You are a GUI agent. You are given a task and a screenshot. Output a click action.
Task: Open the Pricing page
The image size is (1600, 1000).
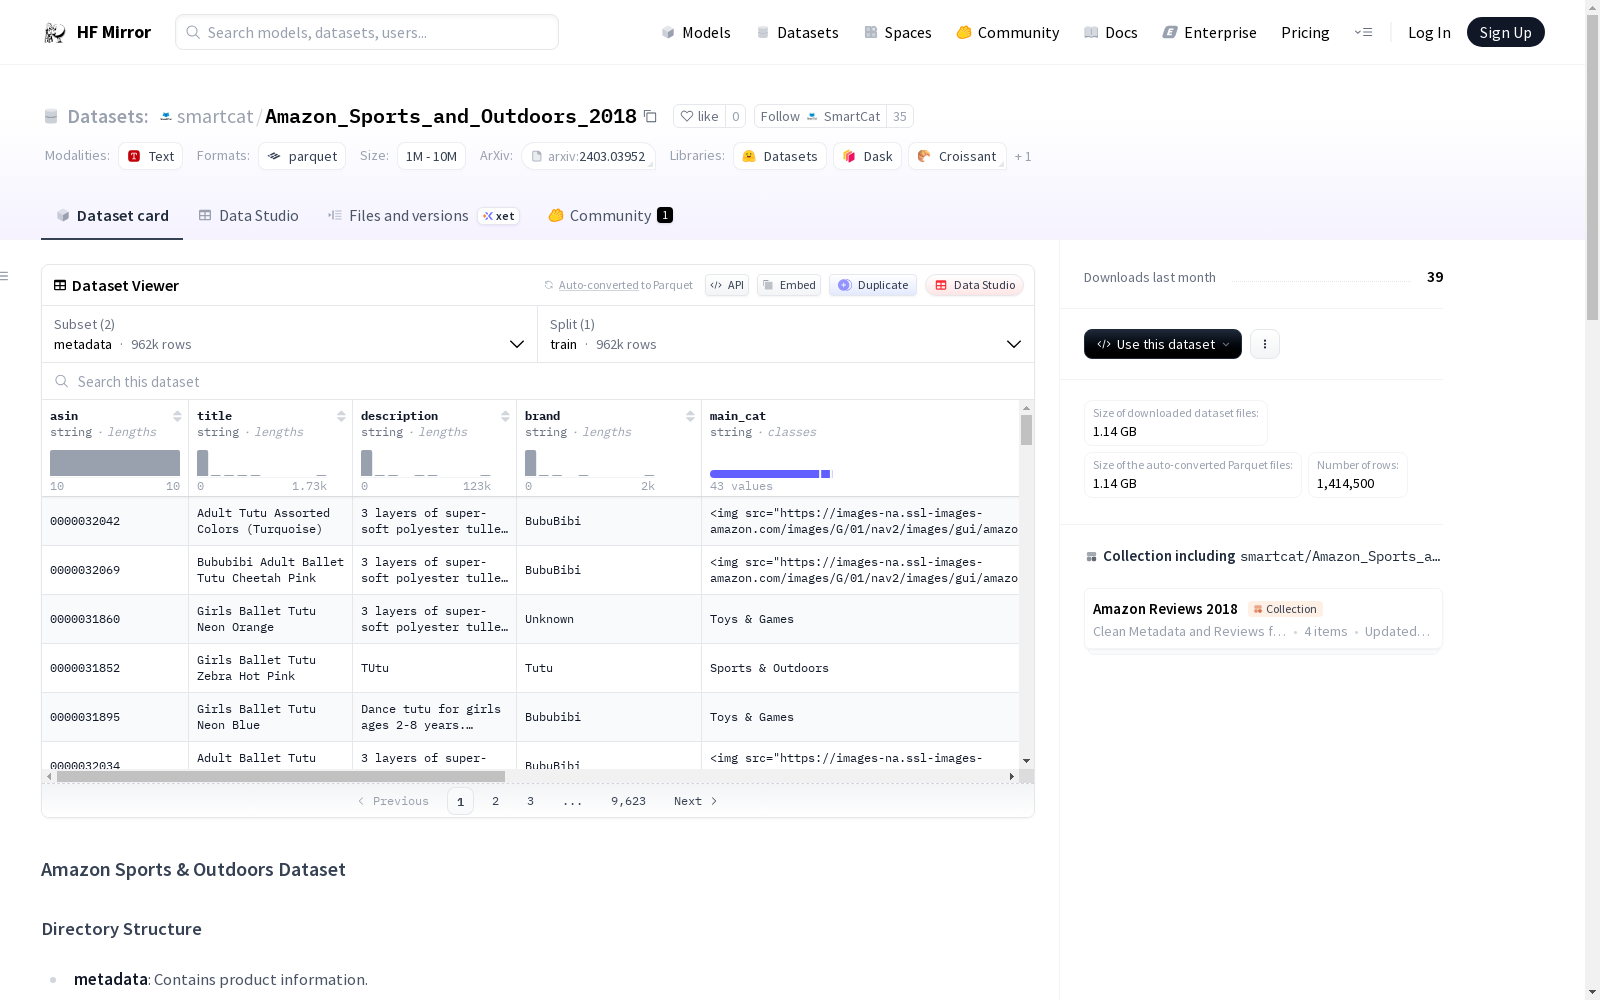(1305, 33)
